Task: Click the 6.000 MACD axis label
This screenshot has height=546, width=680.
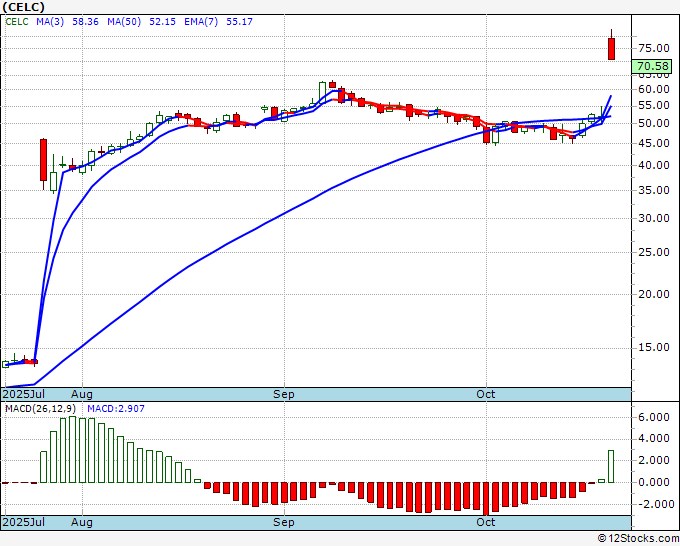Action: point(654,418)
